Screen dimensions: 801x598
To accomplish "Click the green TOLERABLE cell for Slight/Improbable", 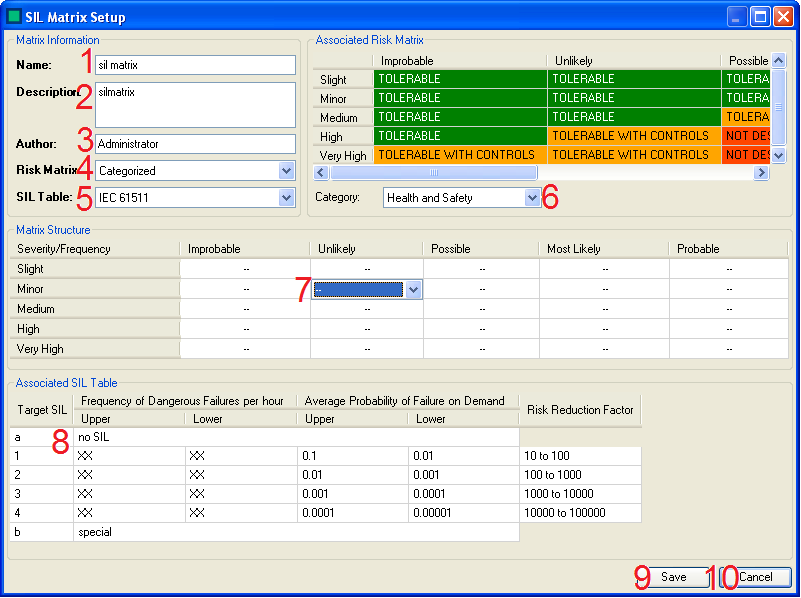I will coord(459,79).
